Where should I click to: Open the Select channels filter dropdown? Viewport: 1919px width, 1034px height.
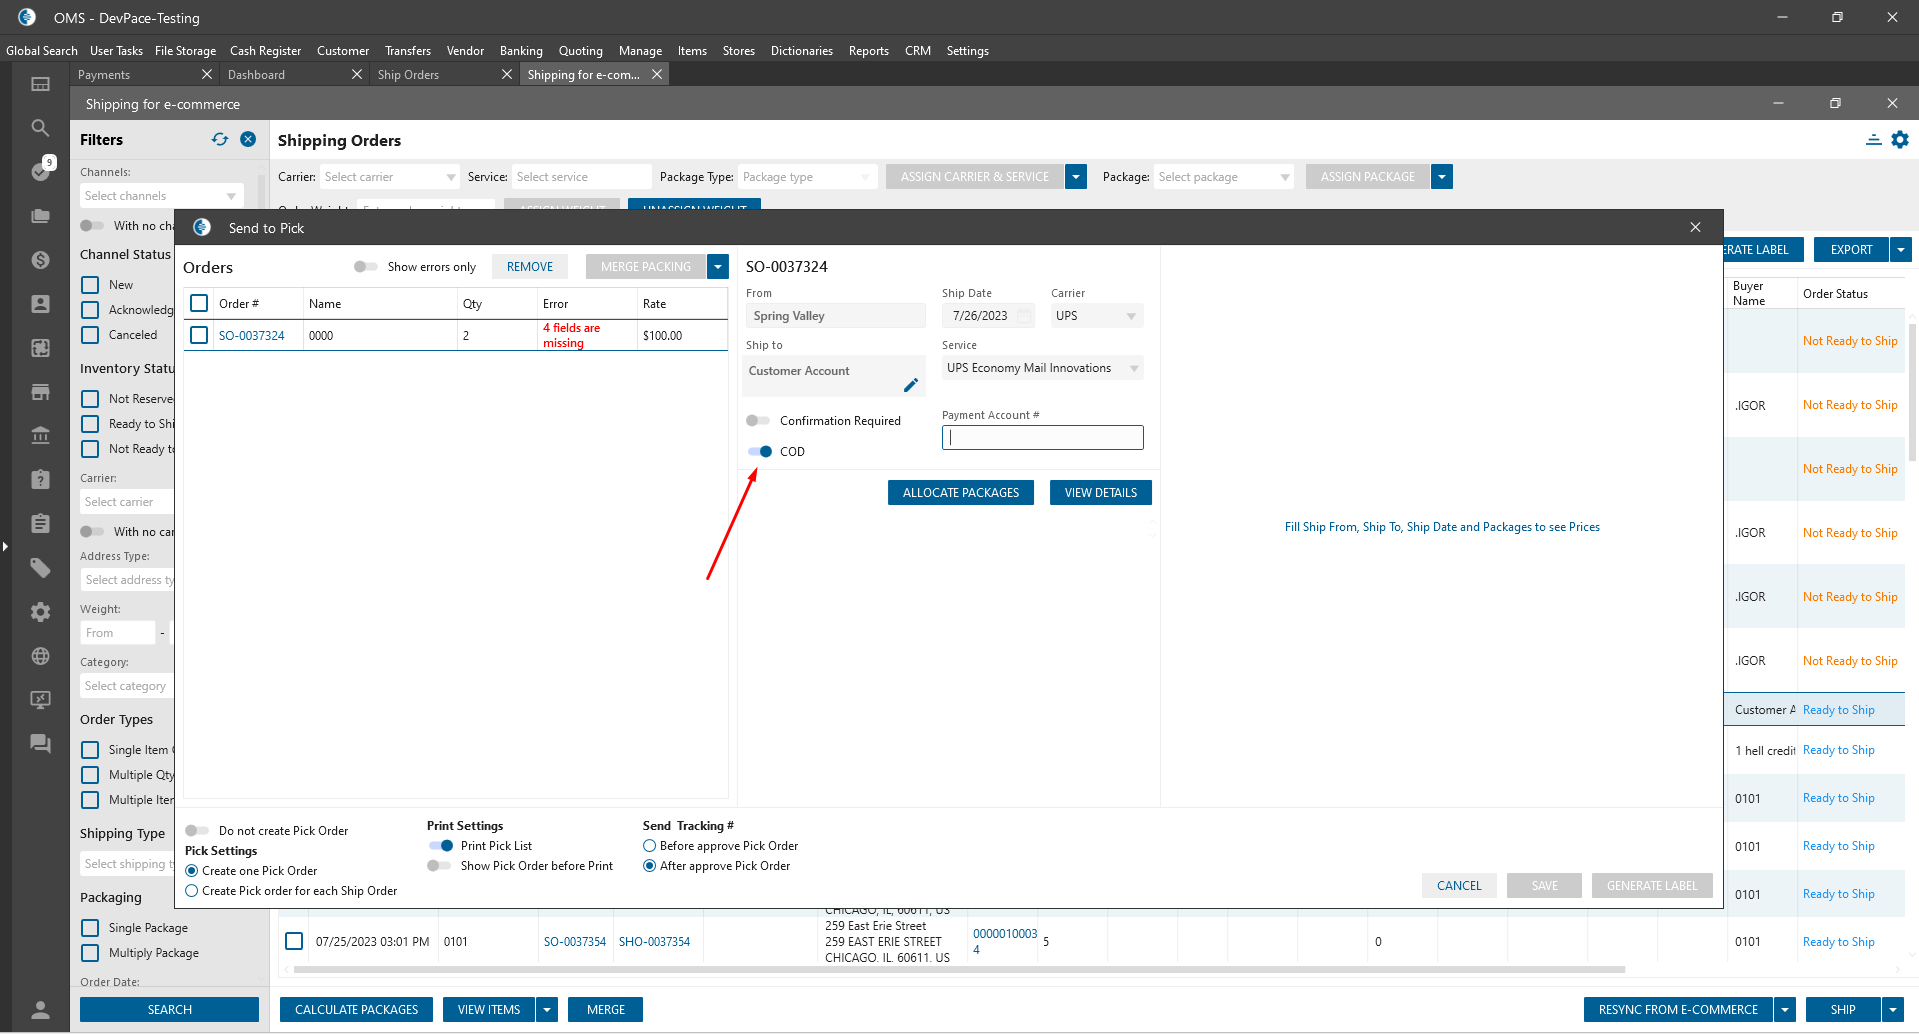[x=161, y=196]
